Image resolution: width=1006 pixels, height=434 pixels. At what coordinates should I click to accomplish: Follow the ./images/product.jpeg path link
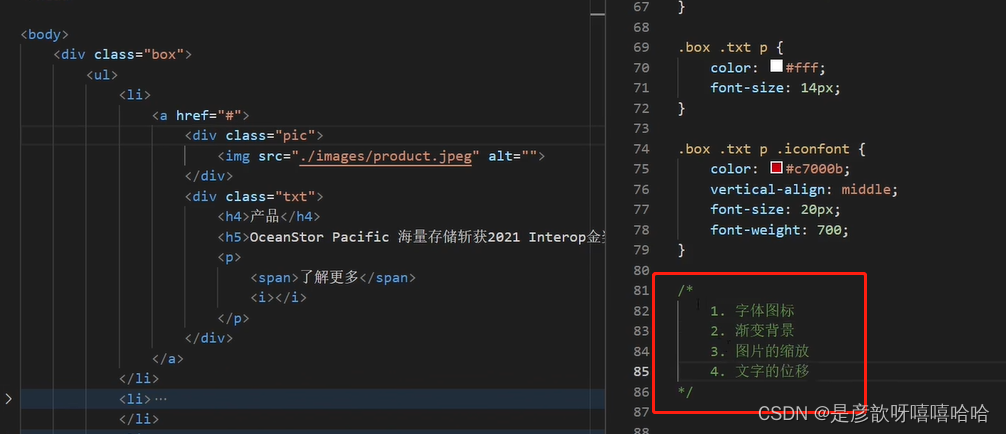[386, 156]
